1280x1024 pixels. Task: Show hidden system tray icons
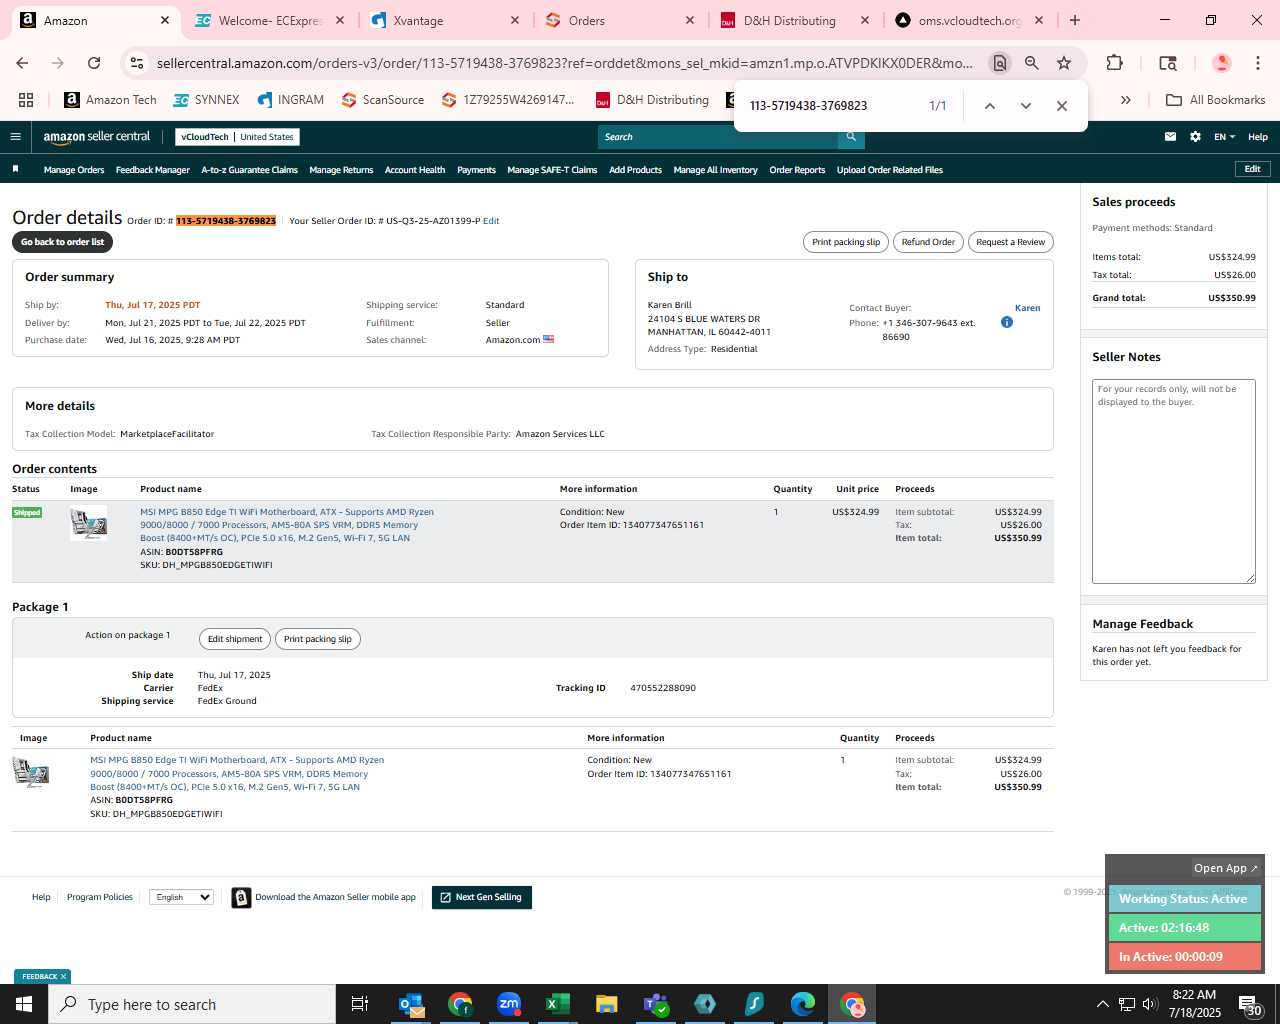[x=1102, y=1004]
